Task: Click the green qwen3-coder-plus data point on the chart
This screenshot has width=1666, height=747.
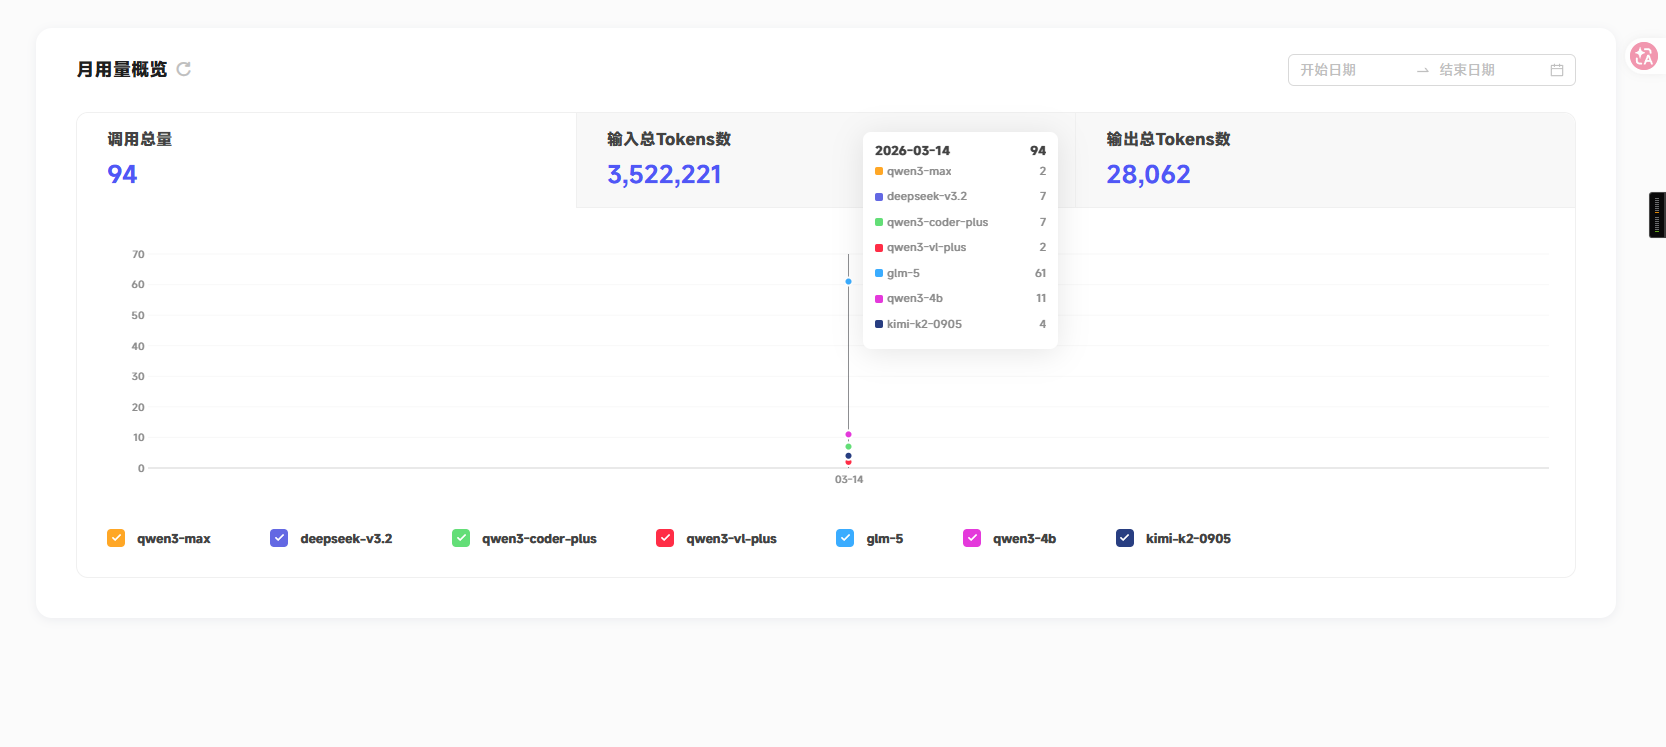Action: coord(848,447)
